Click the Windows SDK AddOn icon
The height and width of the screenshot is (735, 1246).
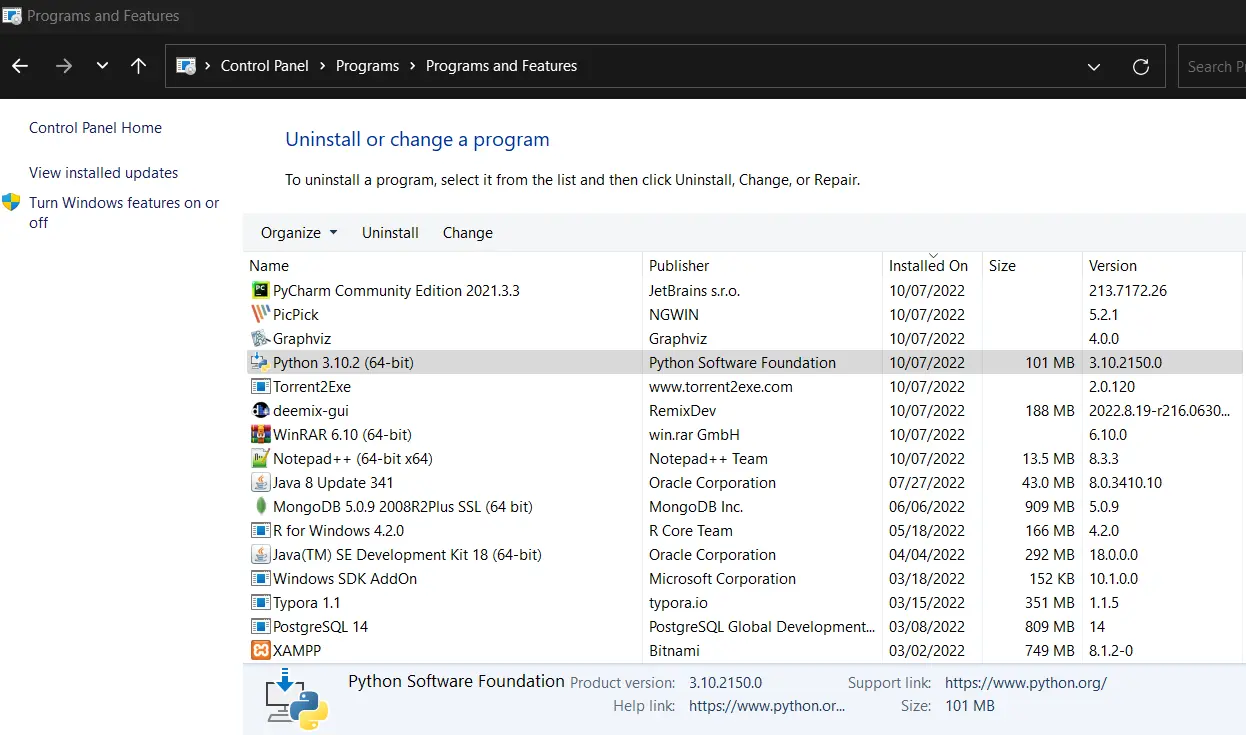coord(260,579)
